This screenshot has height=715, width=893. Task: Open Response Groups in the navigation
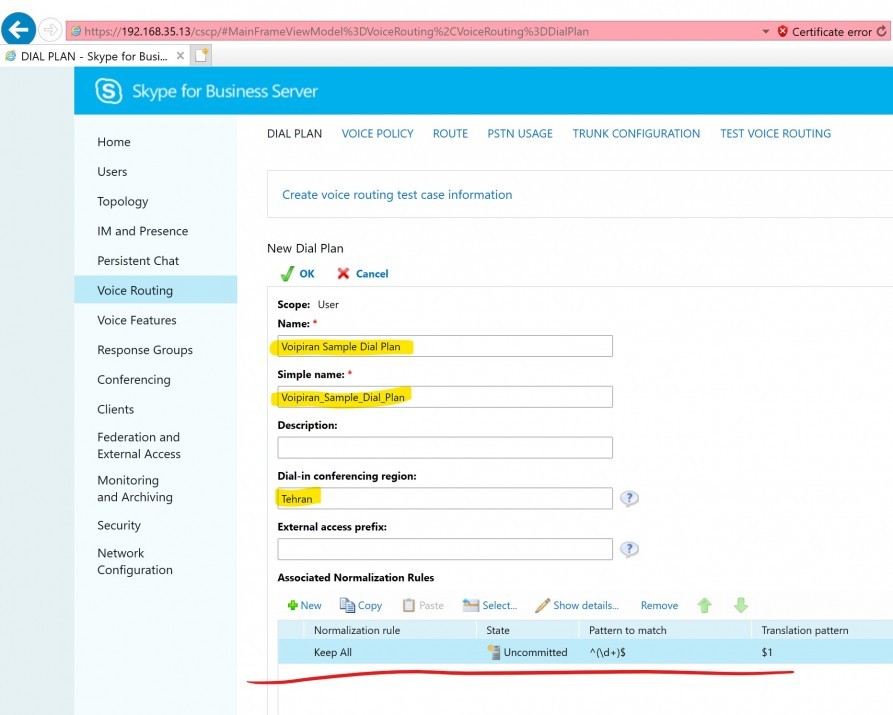tap(145, 350)
